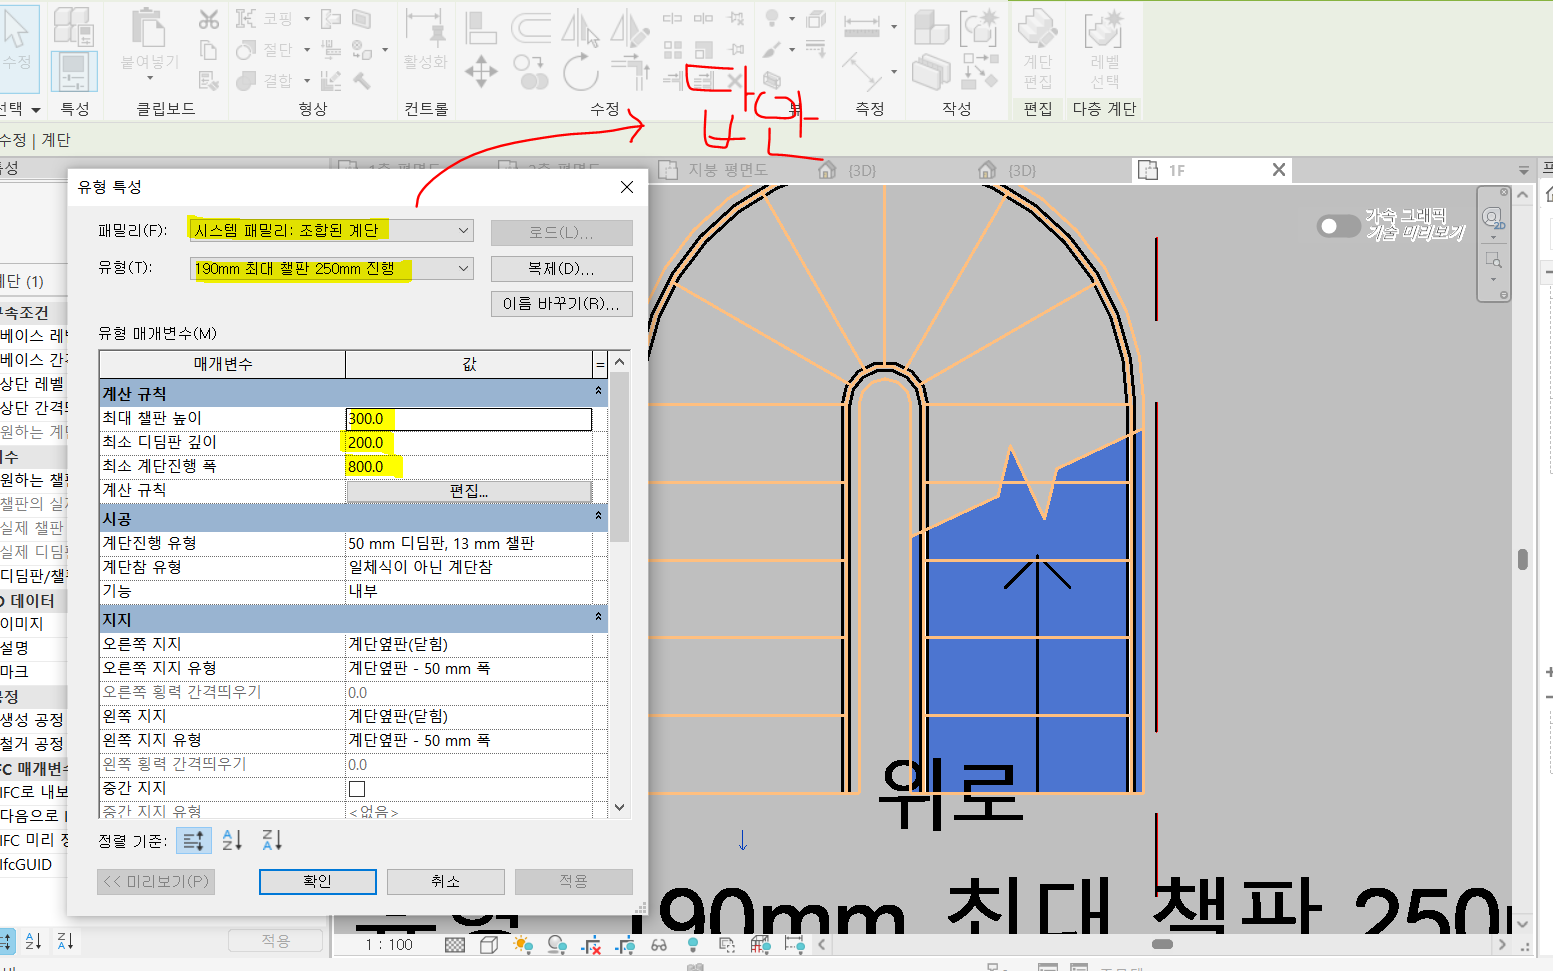The width and height of the screenshot is (1553, 971).
Task: Click the 최대 챌판 높이 value field
Action: [468, 419]
